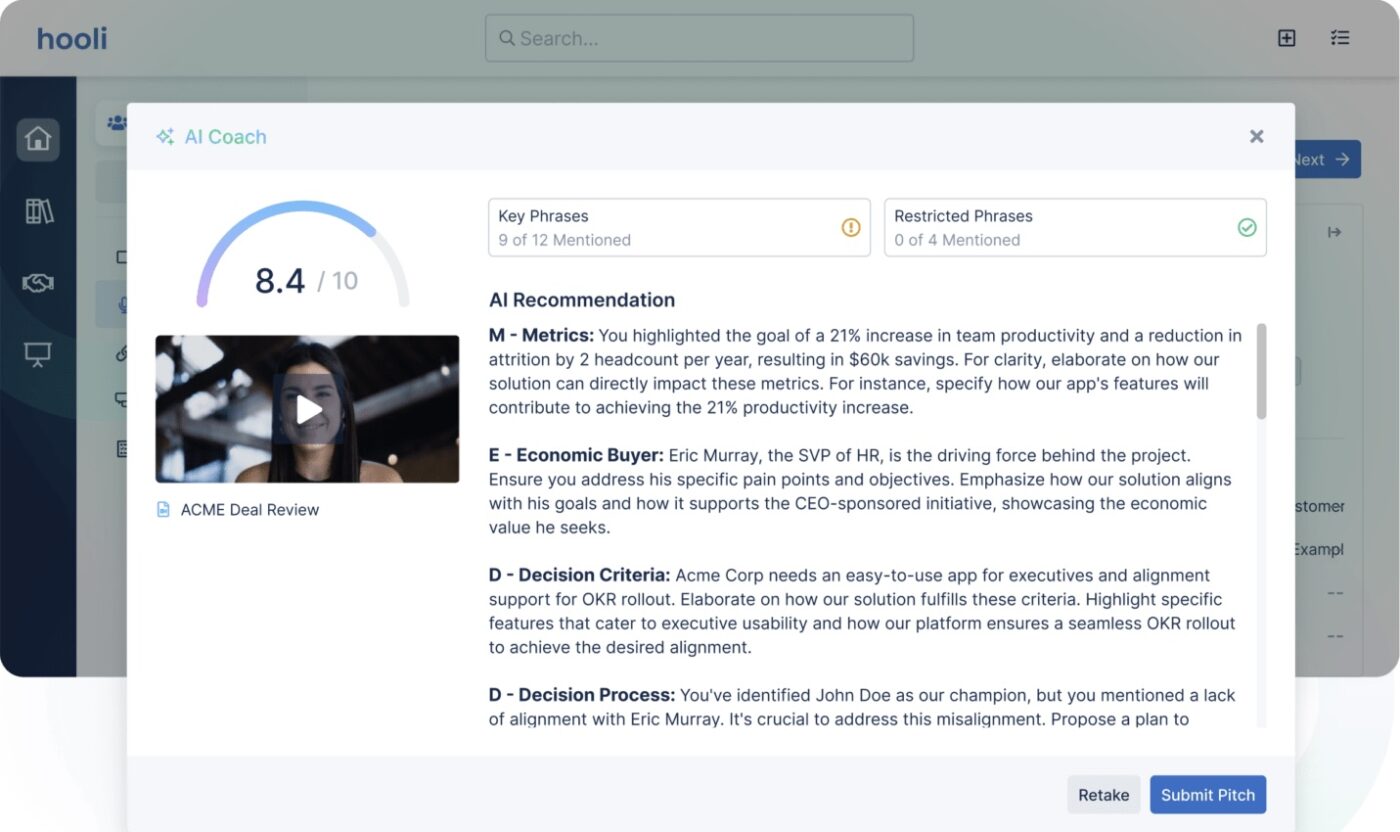Open the presentation screen sidebar icon
This screenshot has height=832, width=1400.
pos(38,355)
